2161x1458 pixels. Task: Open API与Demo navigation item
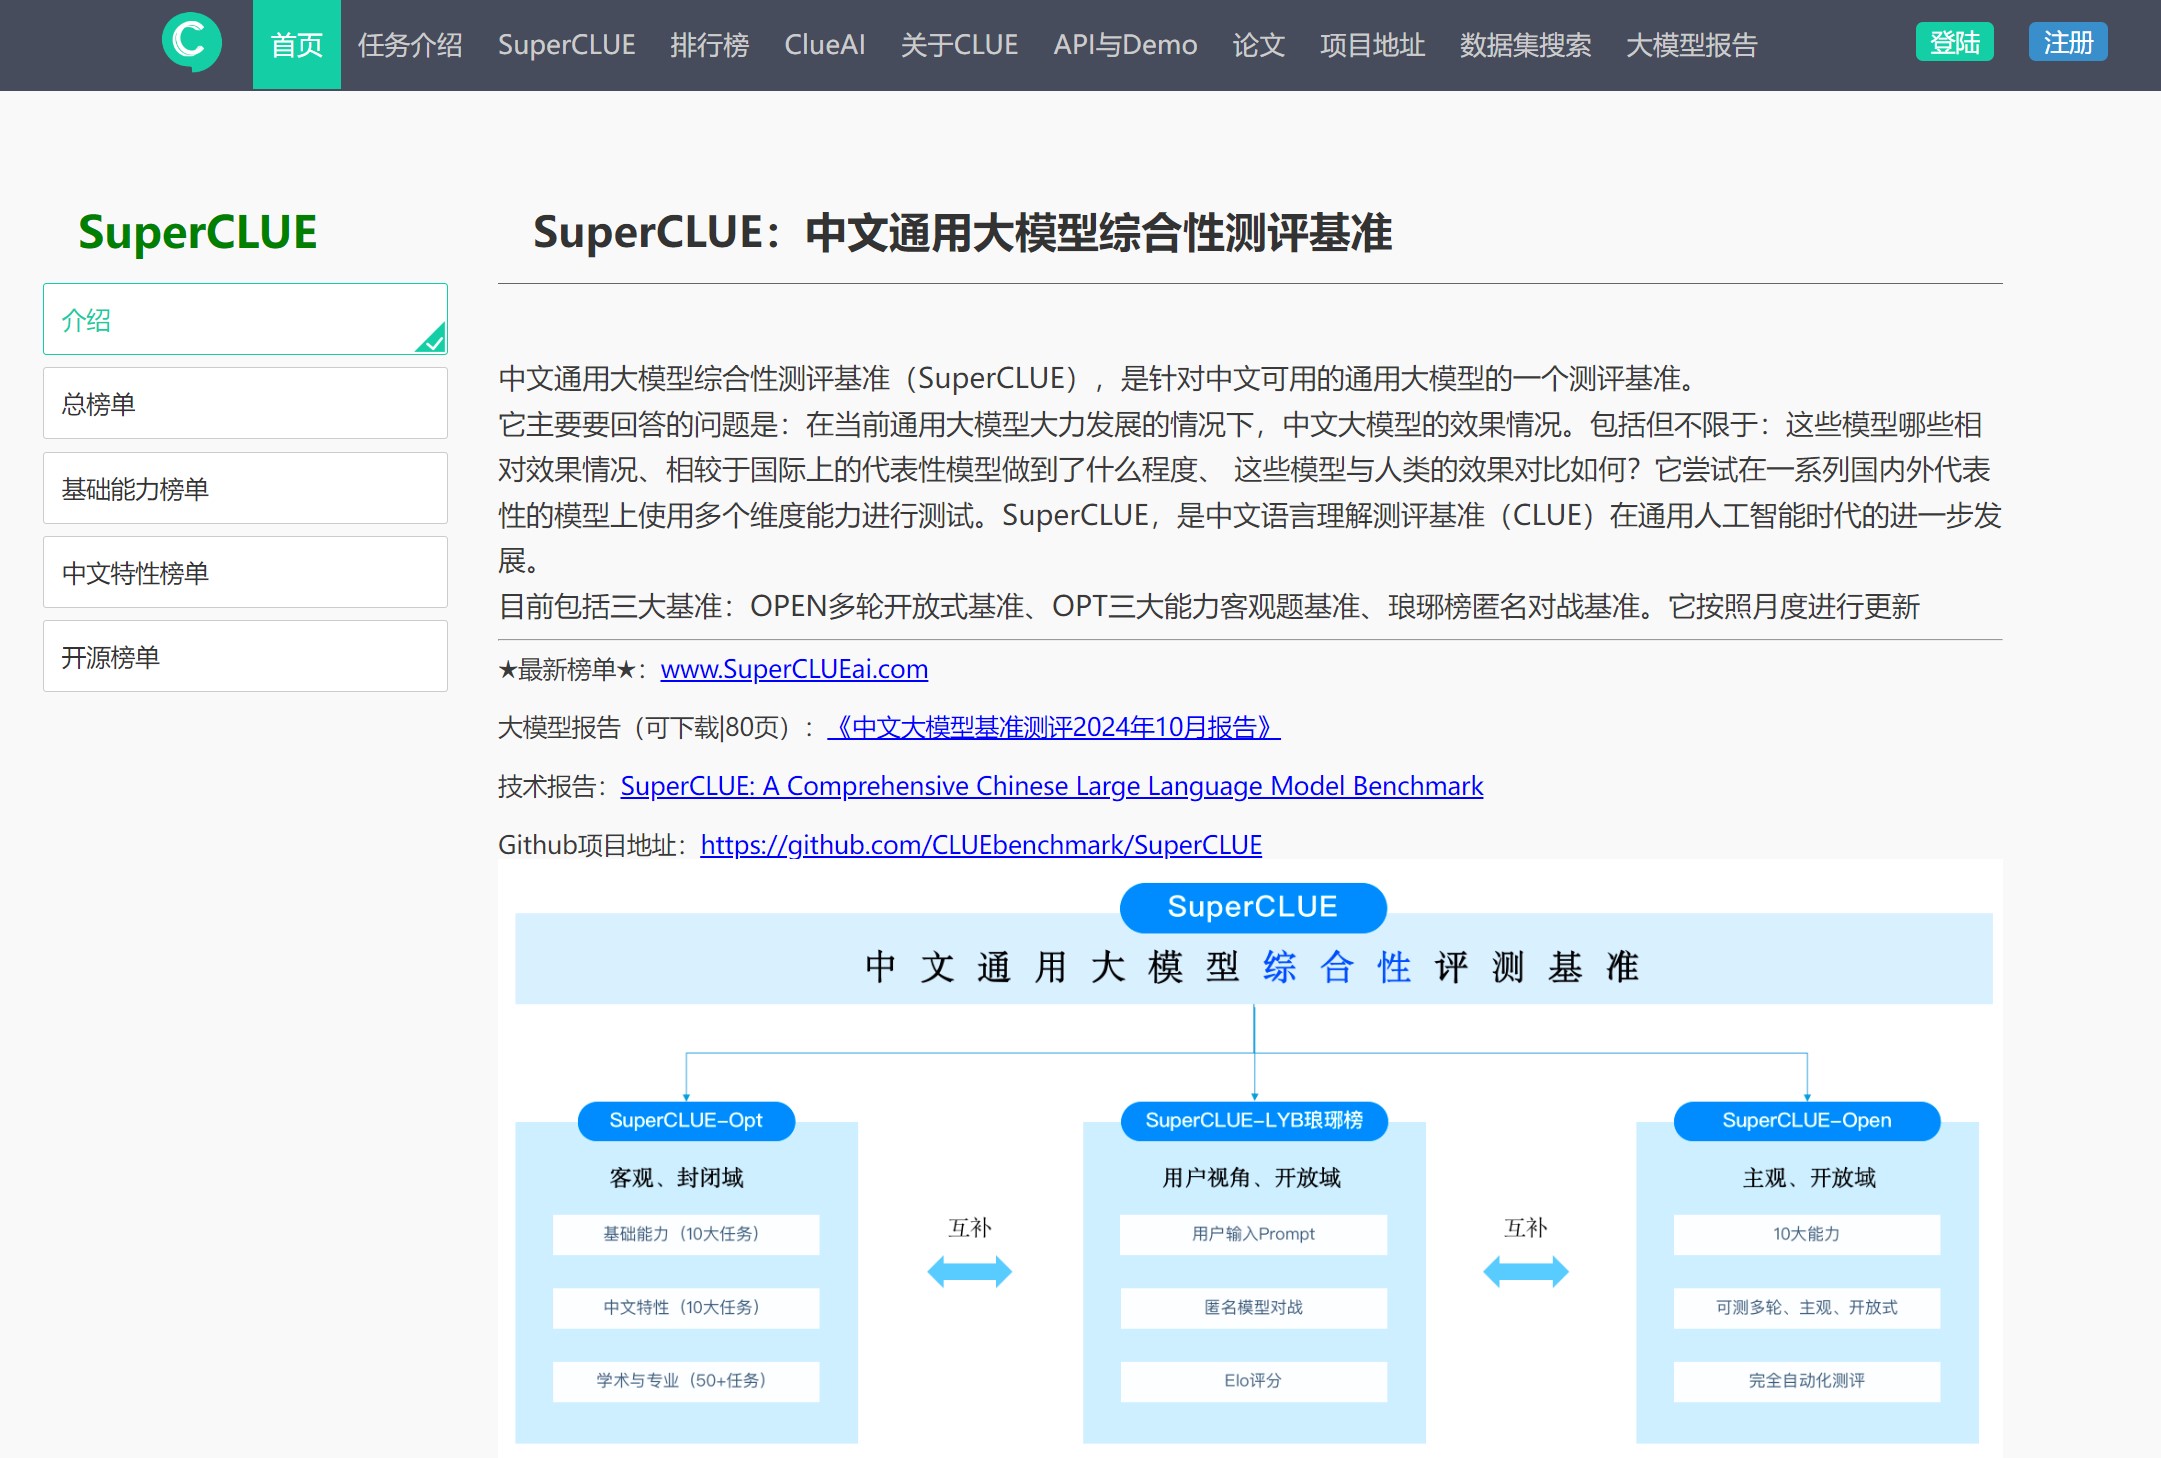[x=1124, y=45]
